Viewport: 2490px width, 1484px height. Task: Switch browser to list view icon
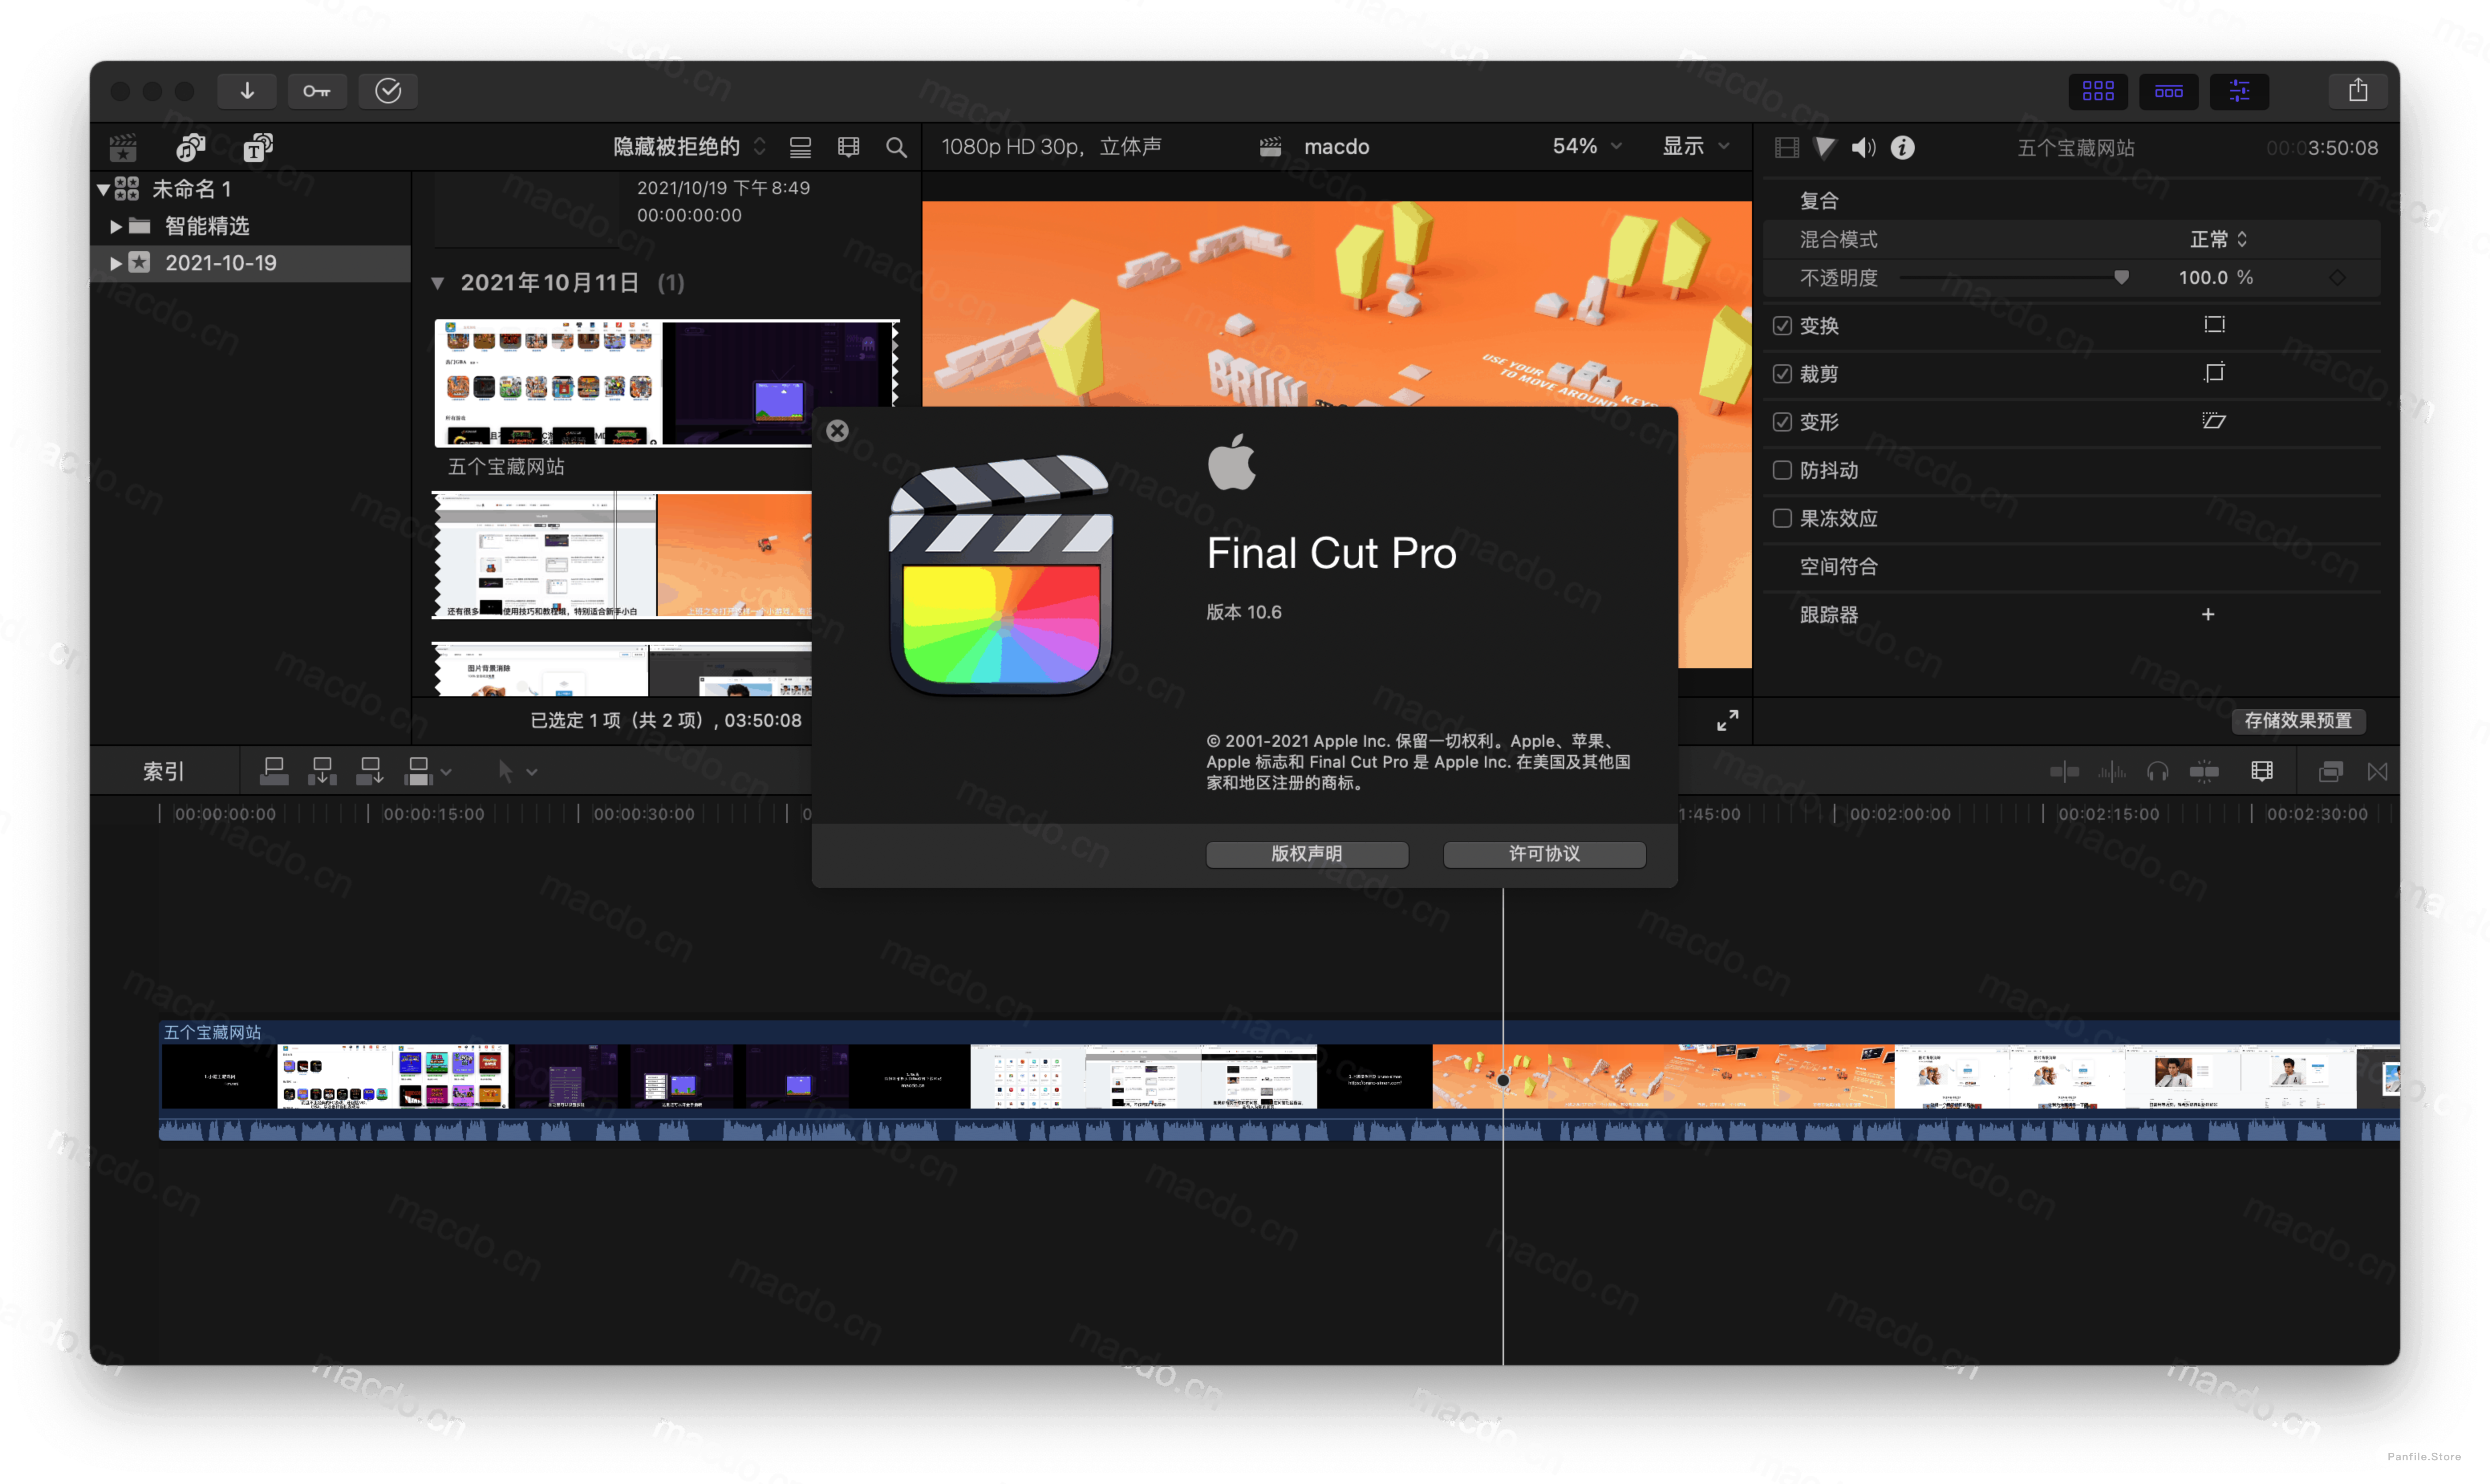[800, 148]
